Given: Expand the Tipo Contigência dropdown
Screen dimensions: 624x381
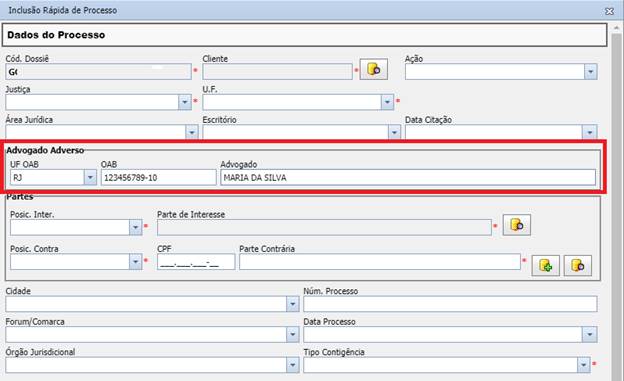Looking at the screenshot, I should (x=584, y=365).
